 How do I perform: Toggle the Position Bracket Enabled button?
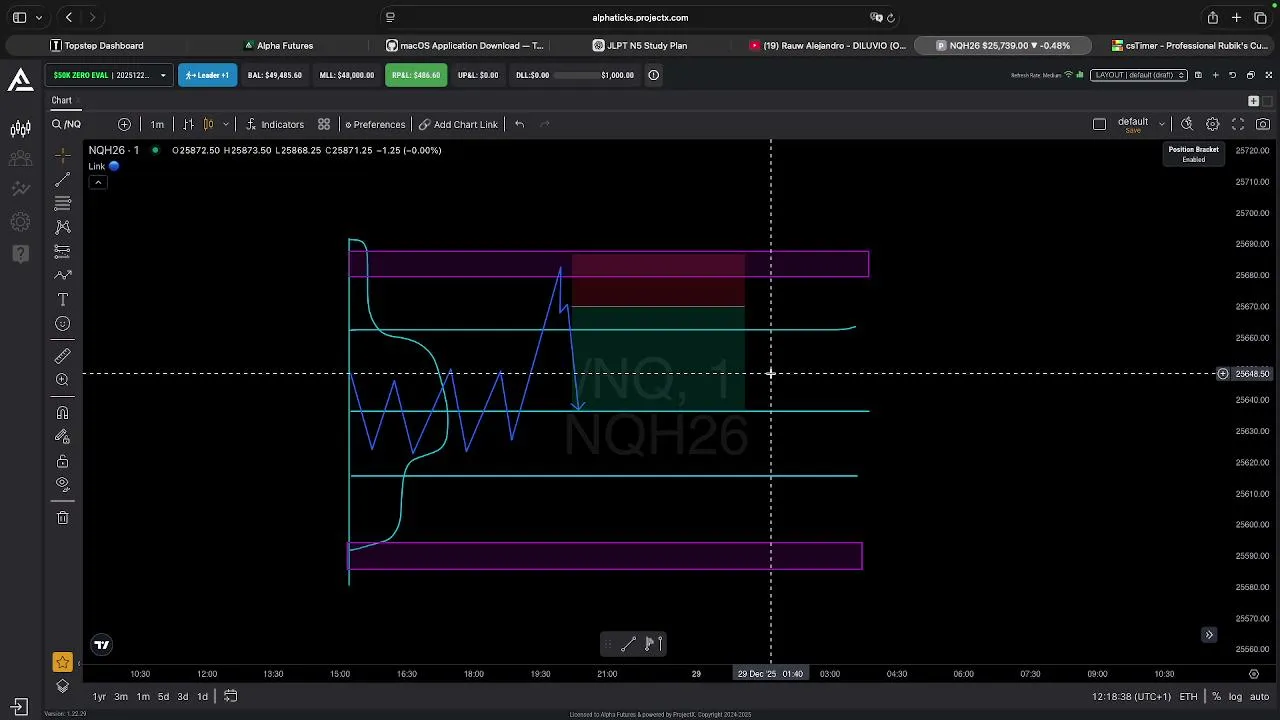point(1193,154)
